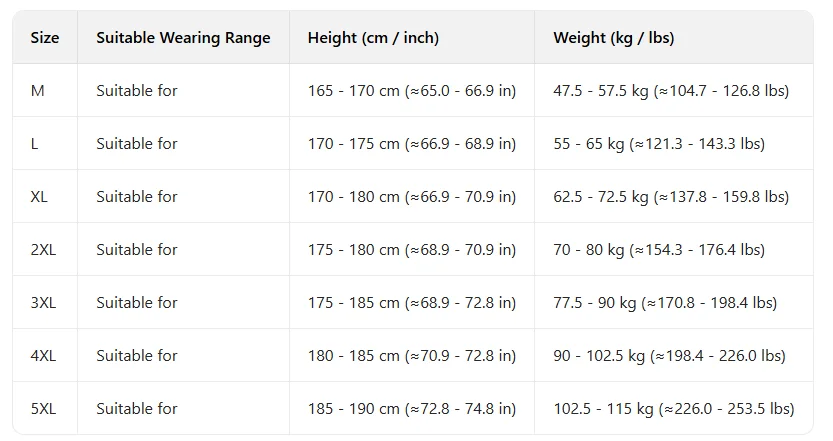Click the 185 - 190 cm height cell
The width and height of the screenshot is (833, 441).
(411, 409)
